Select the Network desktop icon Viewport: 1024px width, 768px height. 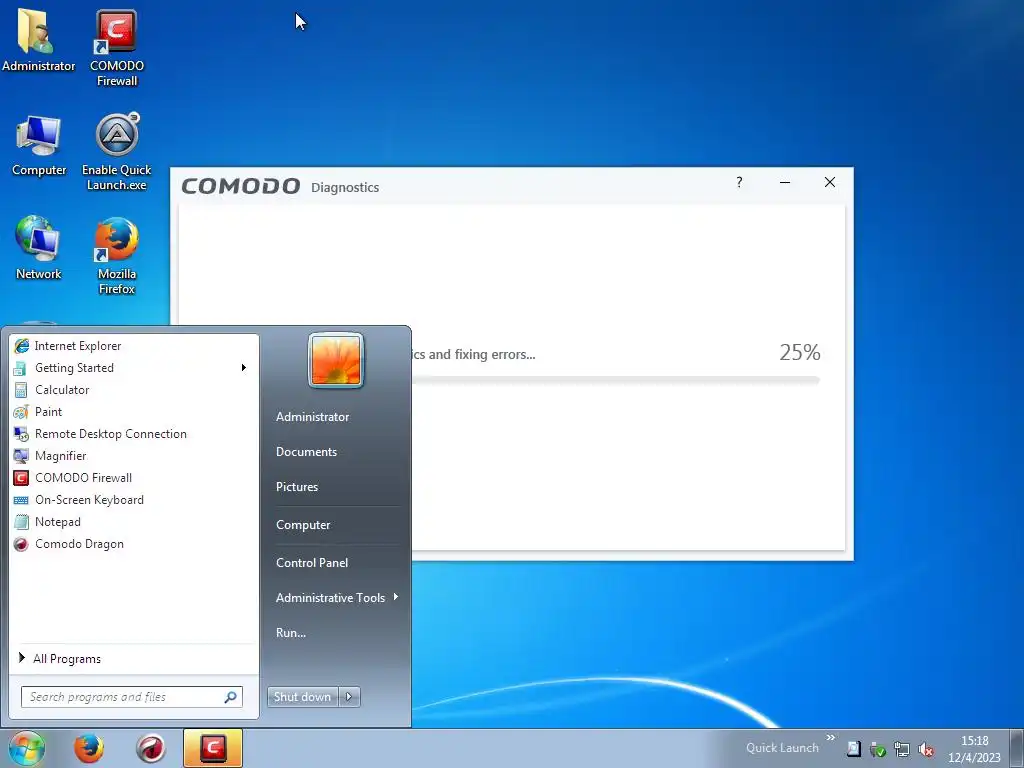[x=39, y=248]
